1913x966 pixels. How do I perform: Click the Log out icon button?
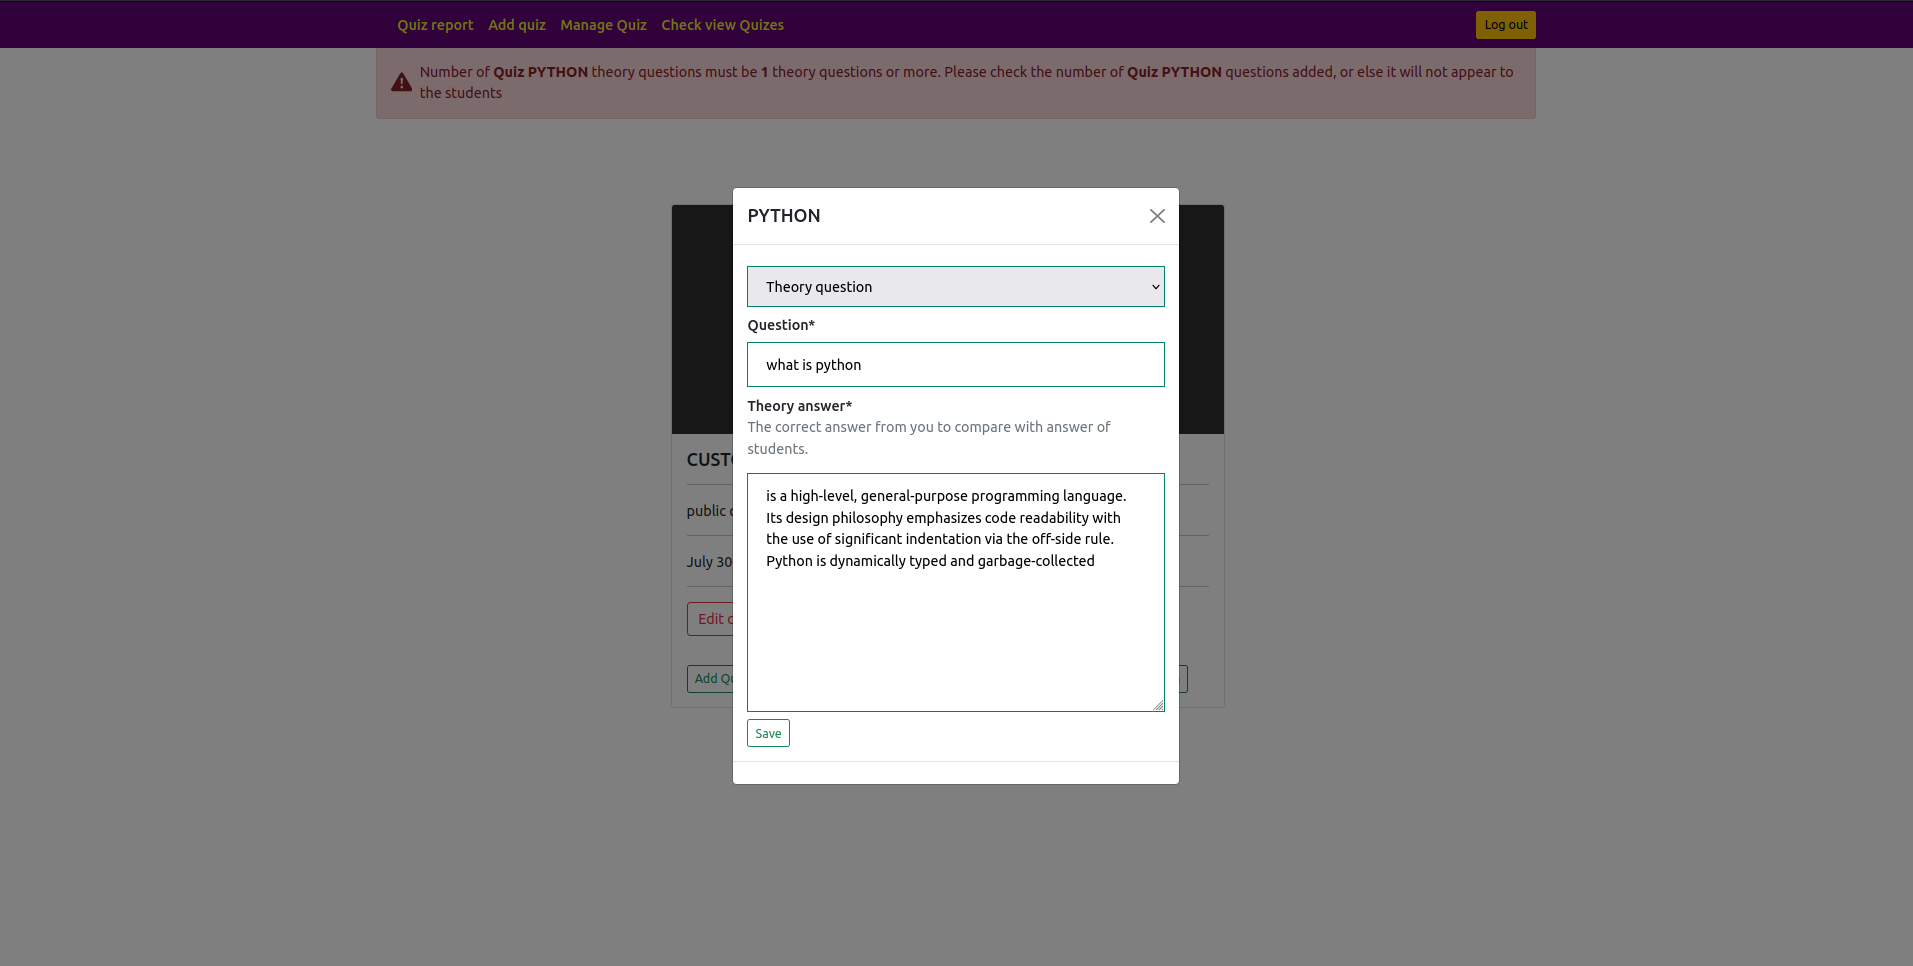1505,24
